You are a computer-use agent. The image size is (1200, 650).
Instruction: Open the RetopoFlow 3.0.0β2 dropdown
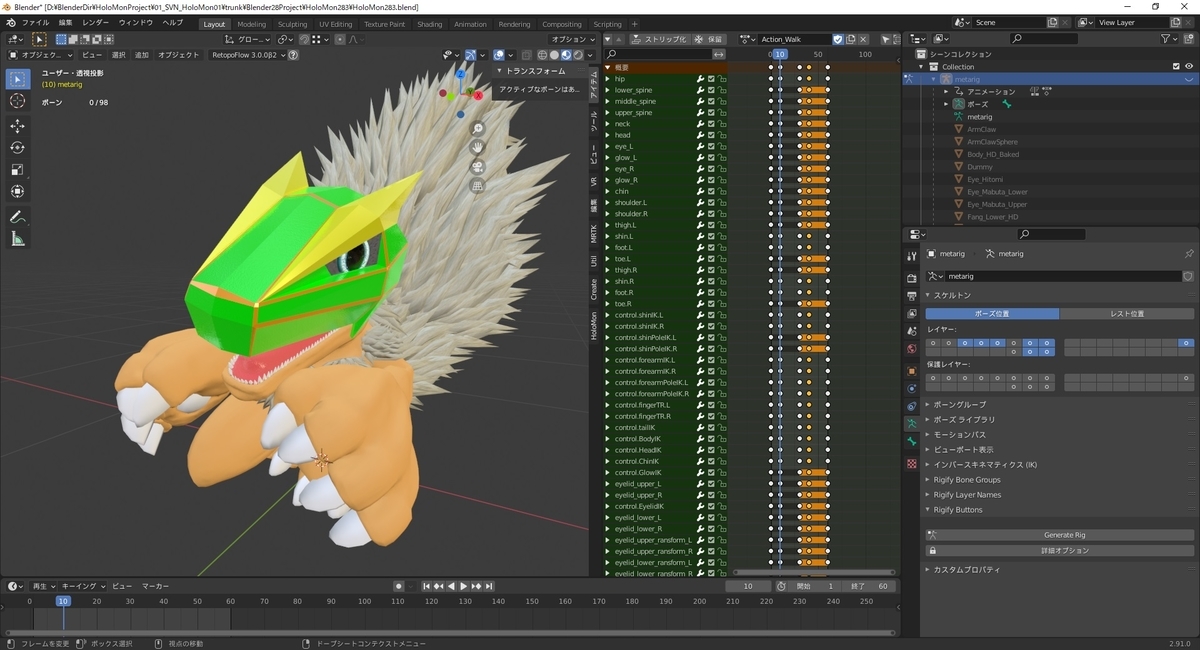246,55
